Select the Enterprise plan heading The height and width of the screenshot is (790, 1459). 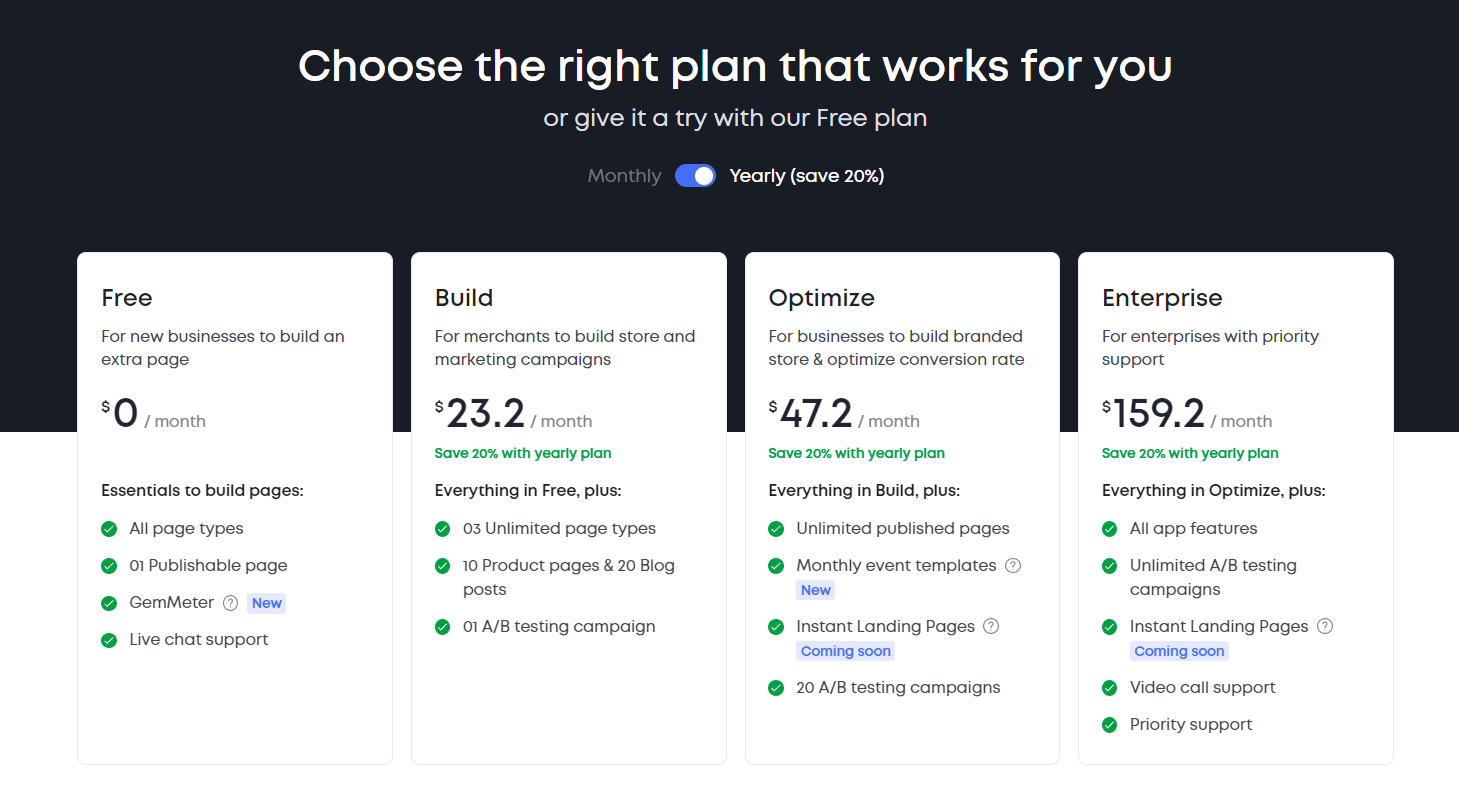[x=1162, y=298]
